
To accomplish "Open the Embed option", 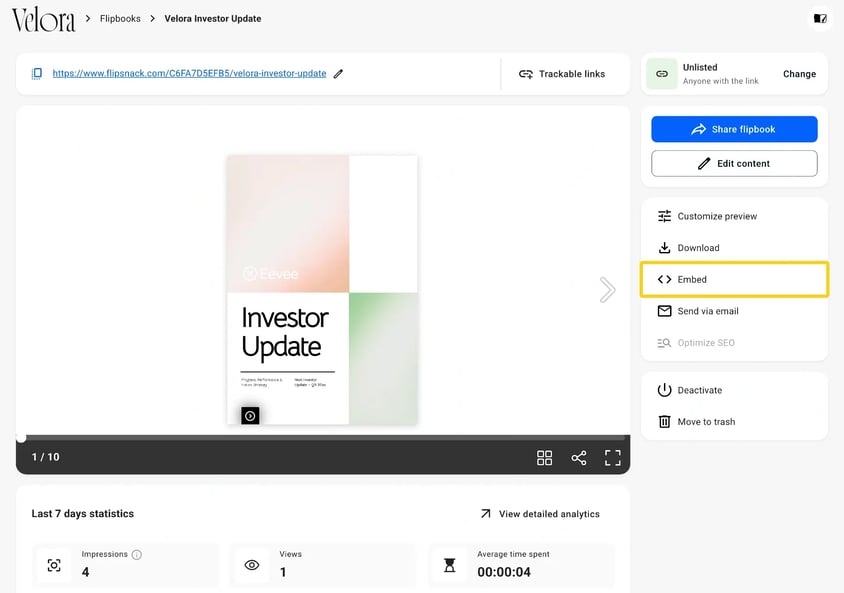I will pyautogui.click(x=734, y=279).
